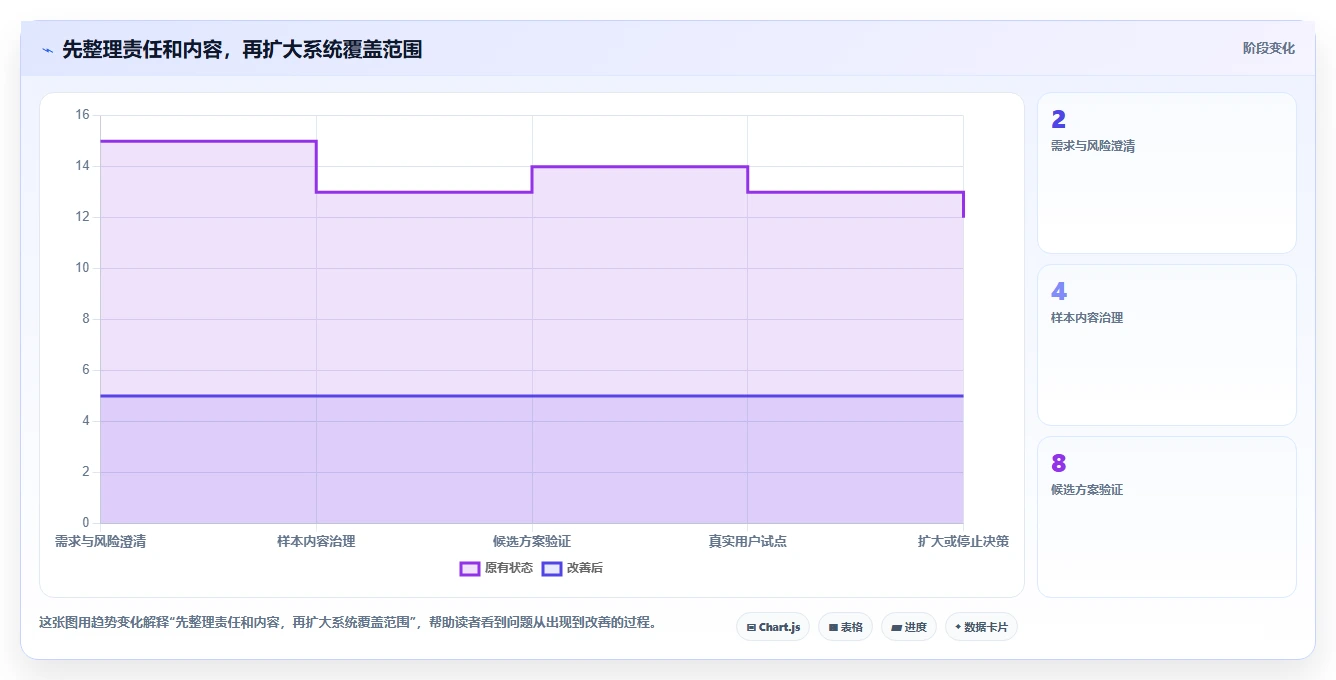Viewport: 1336px width, 680px height.
Task: Click the 原有状态 legend label
Action: click(509, 568)
